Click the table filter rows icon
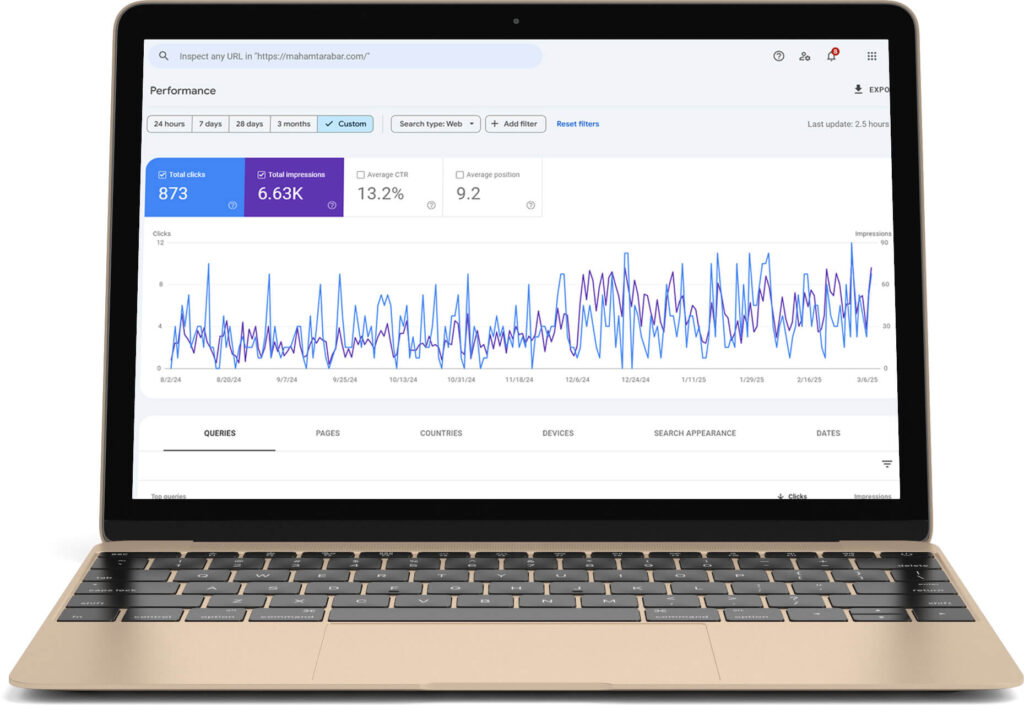 point(886,464)
